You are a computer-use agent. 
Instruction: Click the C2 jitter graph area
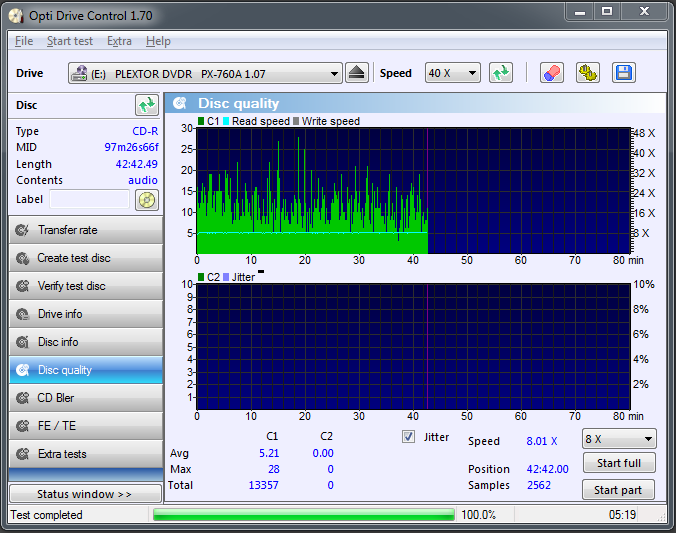tap(413, 346)
